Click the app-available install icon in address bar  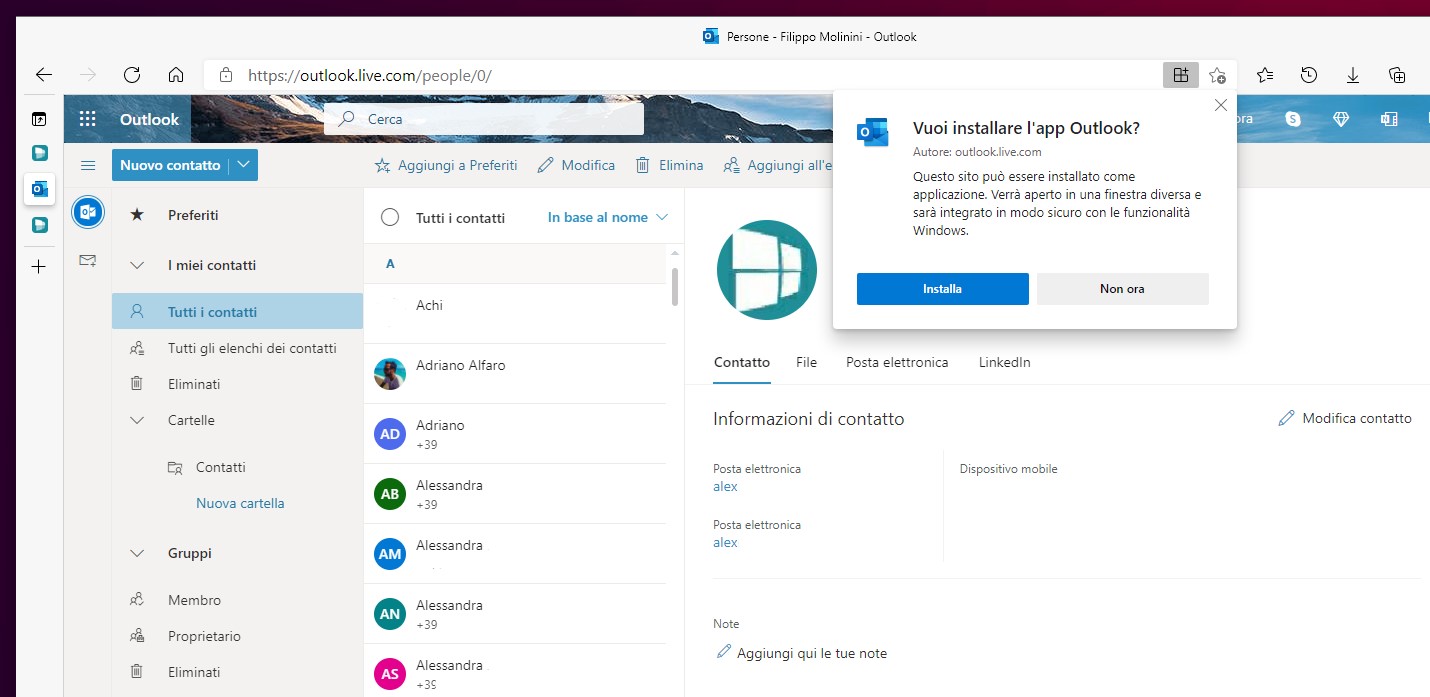(x=1181, y=75)
